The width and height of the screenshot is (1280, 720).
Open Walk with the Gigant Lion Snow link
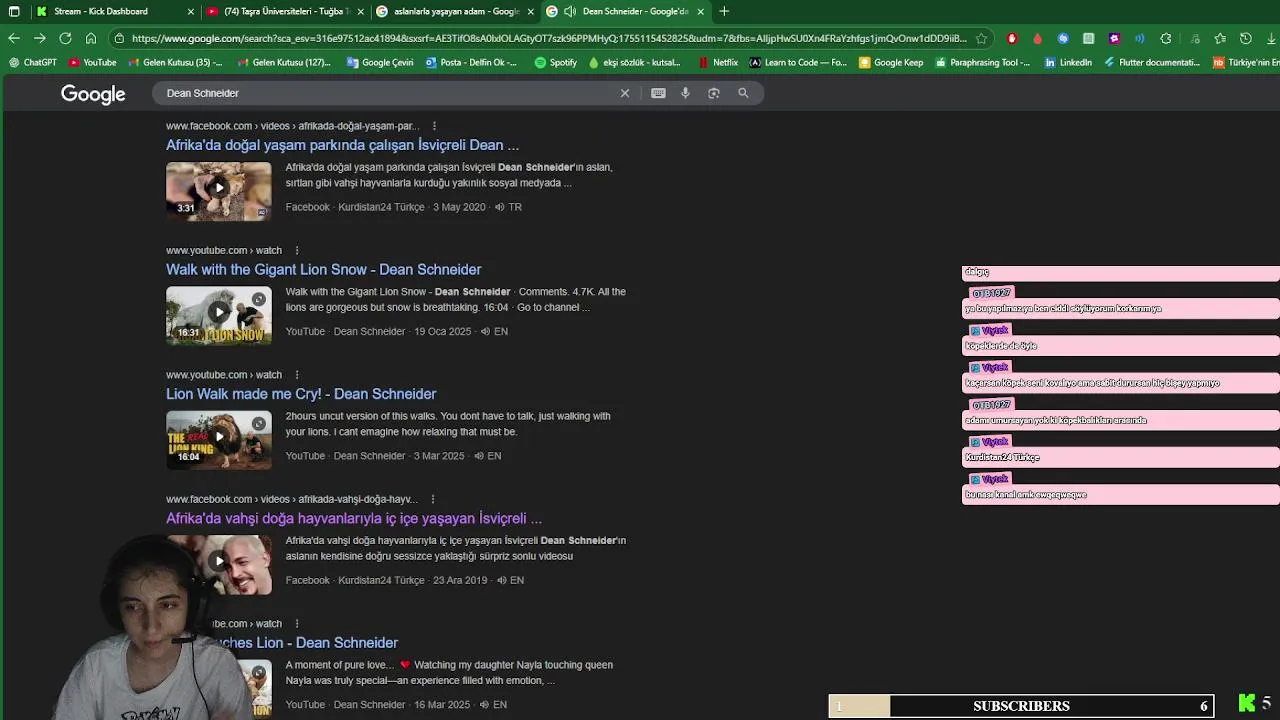tap(323, 270)
